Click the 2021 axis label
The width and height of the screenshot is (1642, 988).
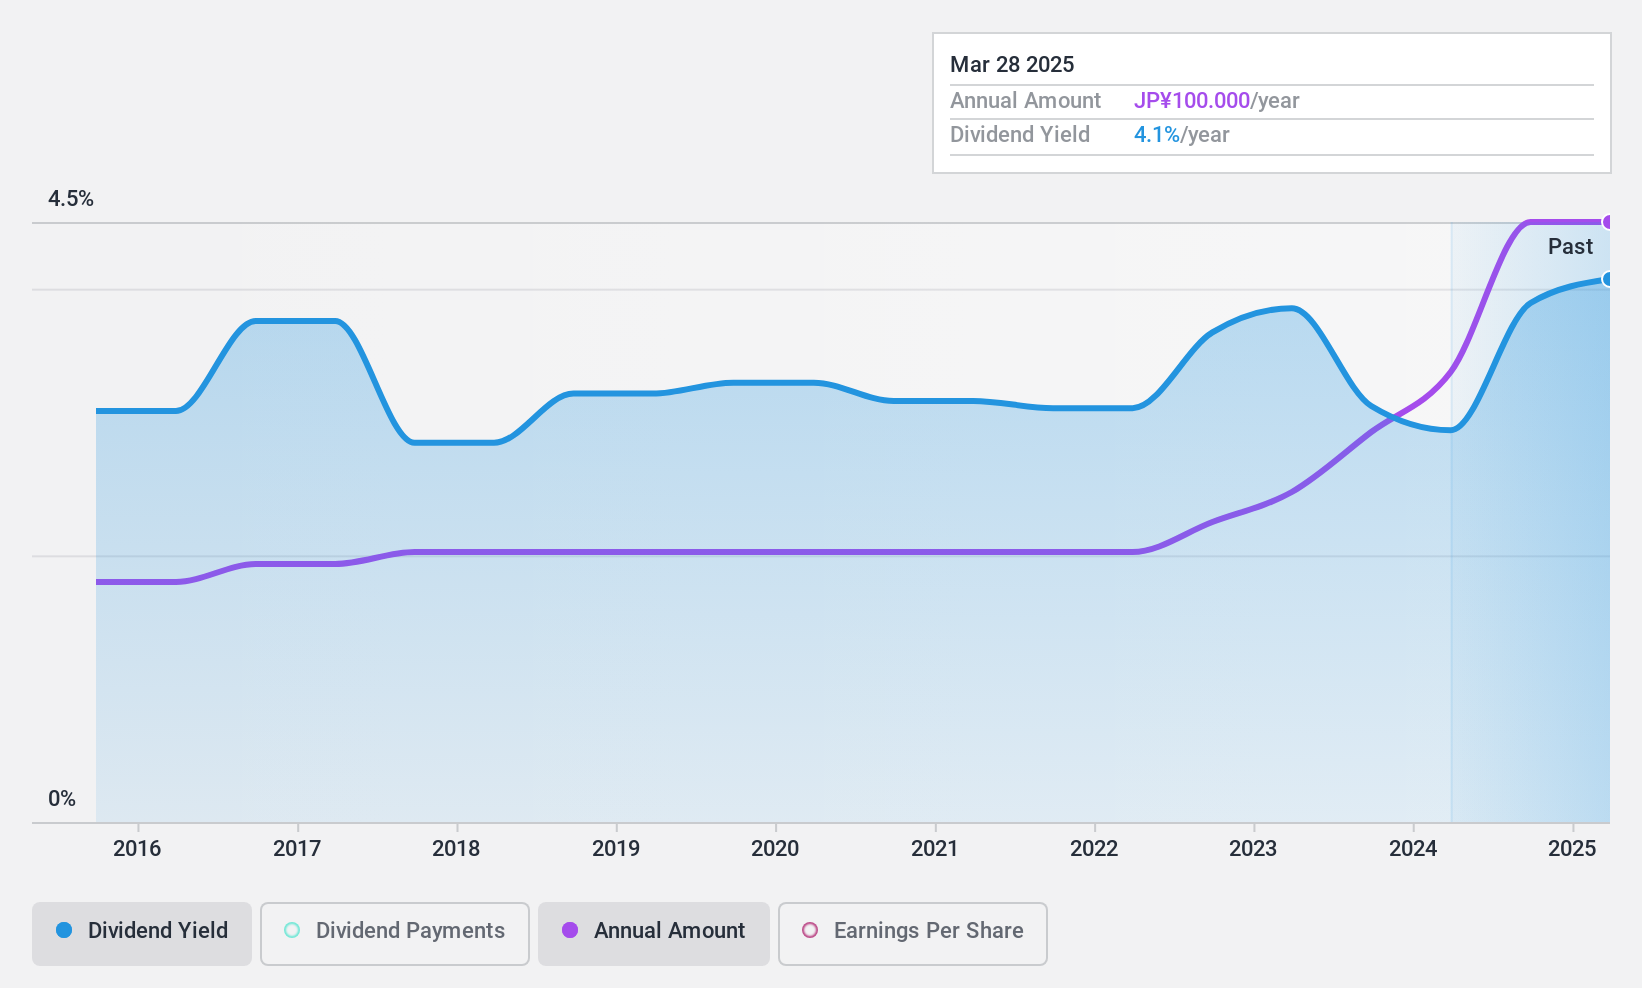coord(935,848)
